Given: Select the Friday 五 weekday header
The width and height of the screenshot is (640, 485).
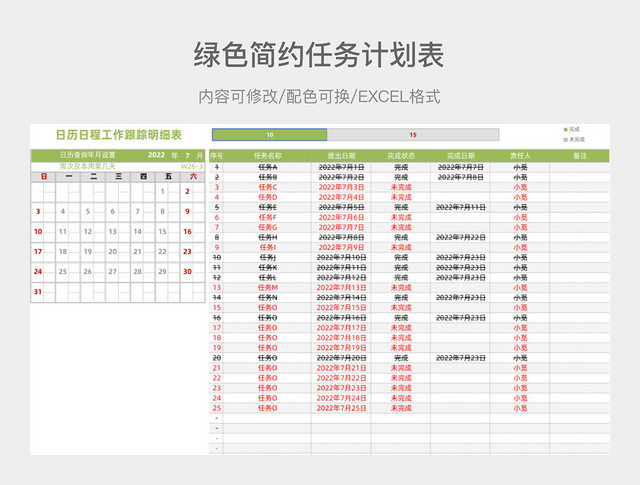Looking at the screenshot, I should click(168, 177).
